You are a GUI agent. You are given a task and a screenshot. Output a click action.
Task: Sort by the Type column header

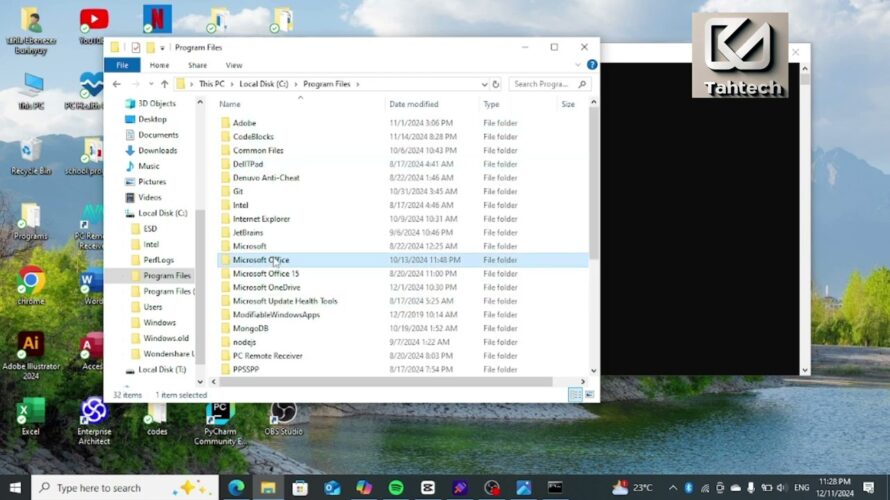492,104
